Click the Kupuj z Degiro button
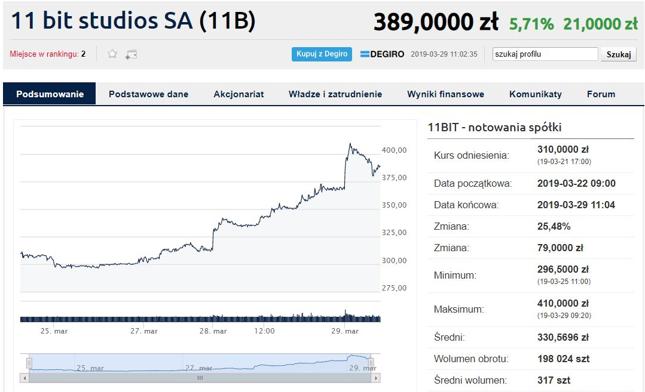Screen dimensions: 645x392 click(x=322, y=54)
